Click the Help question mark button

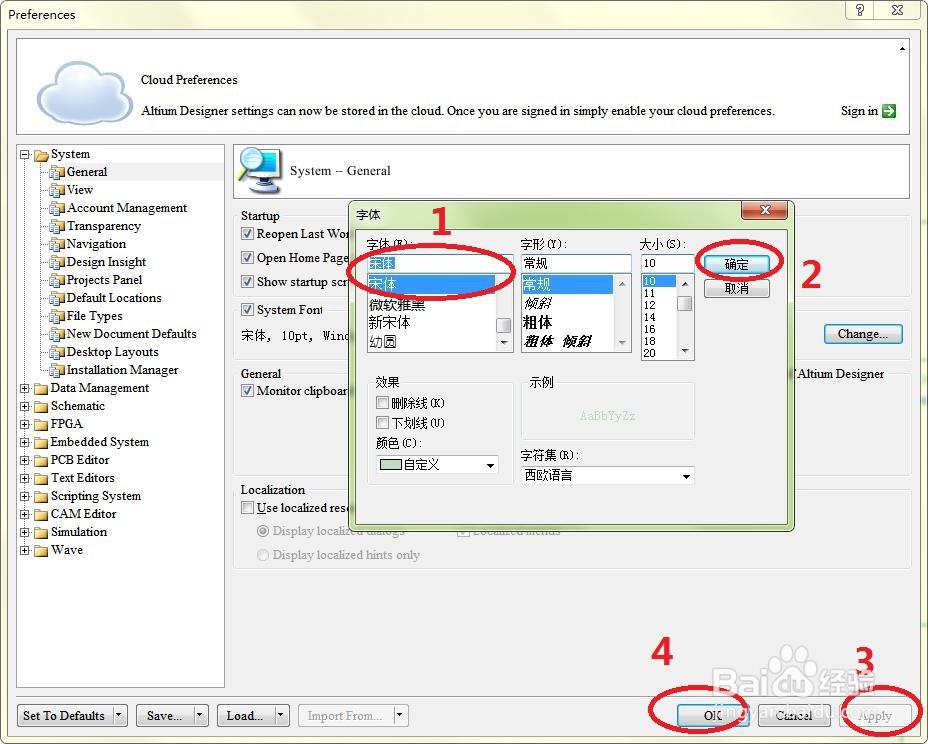(x=860, y=10)
